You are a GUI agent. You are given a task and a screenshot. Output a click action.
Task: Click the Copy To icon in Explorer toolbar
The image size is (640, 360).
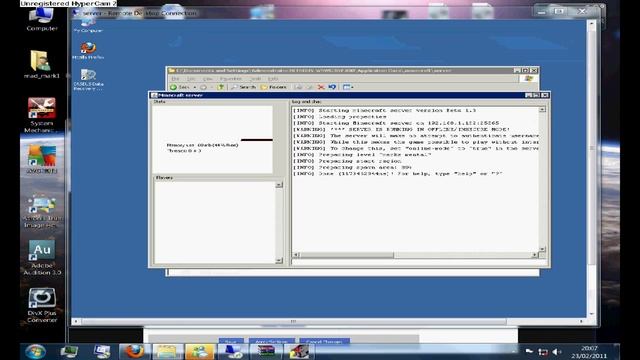[x=310, y=87]
